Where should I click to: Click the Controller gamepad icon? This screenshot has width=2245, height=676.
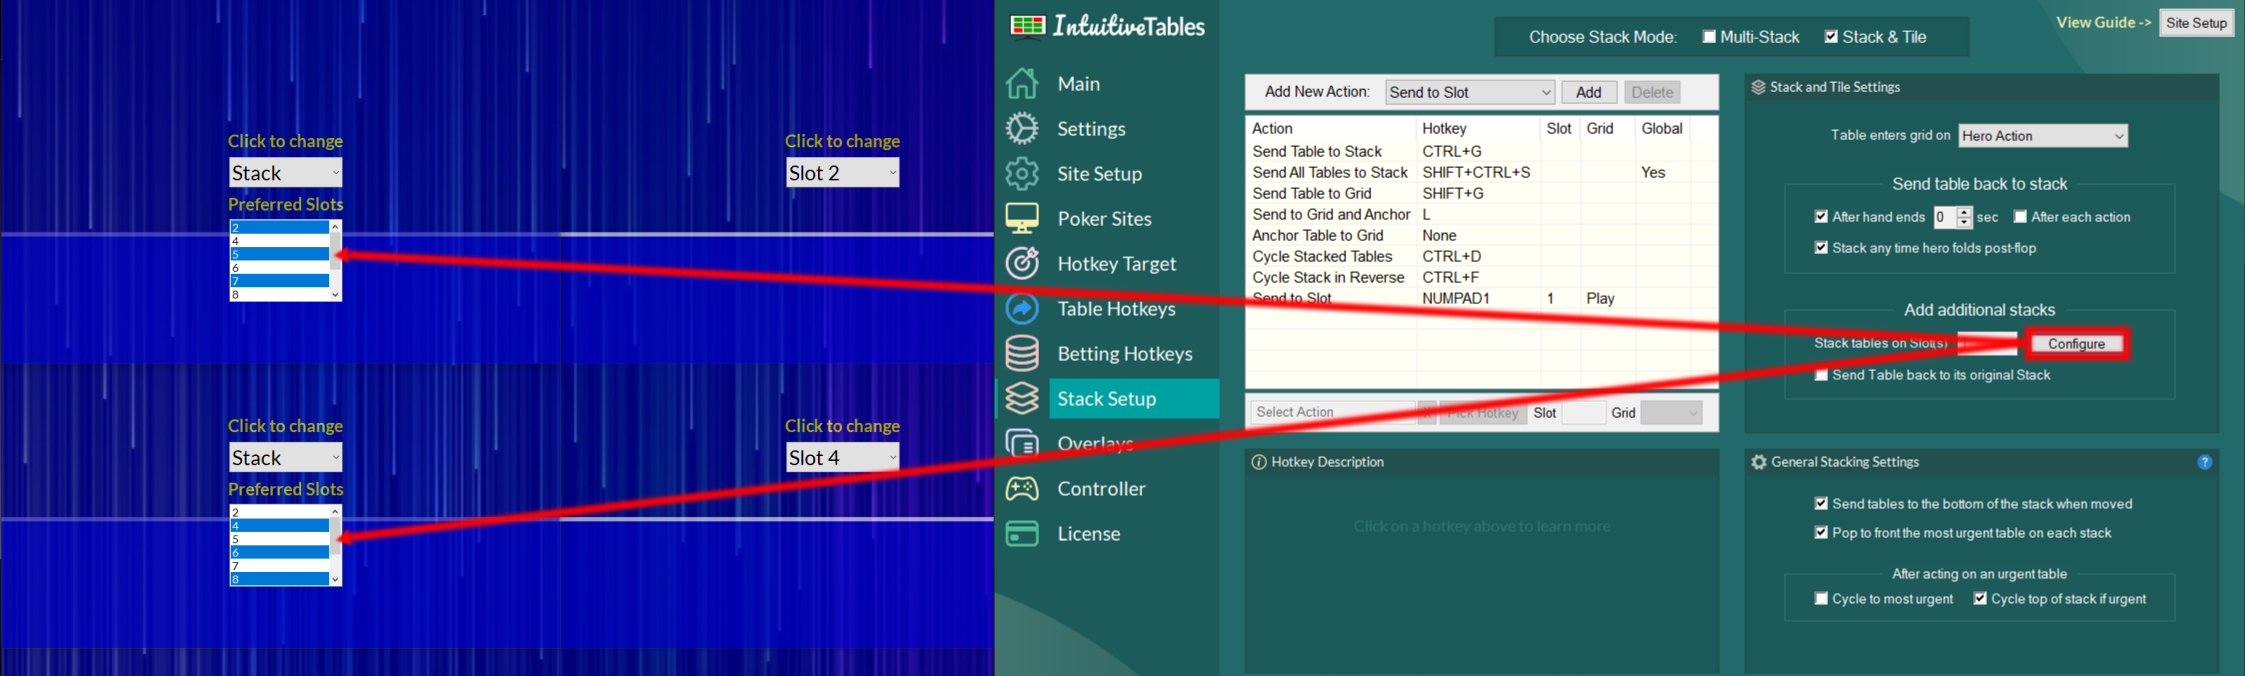(x=1022, y=488)
